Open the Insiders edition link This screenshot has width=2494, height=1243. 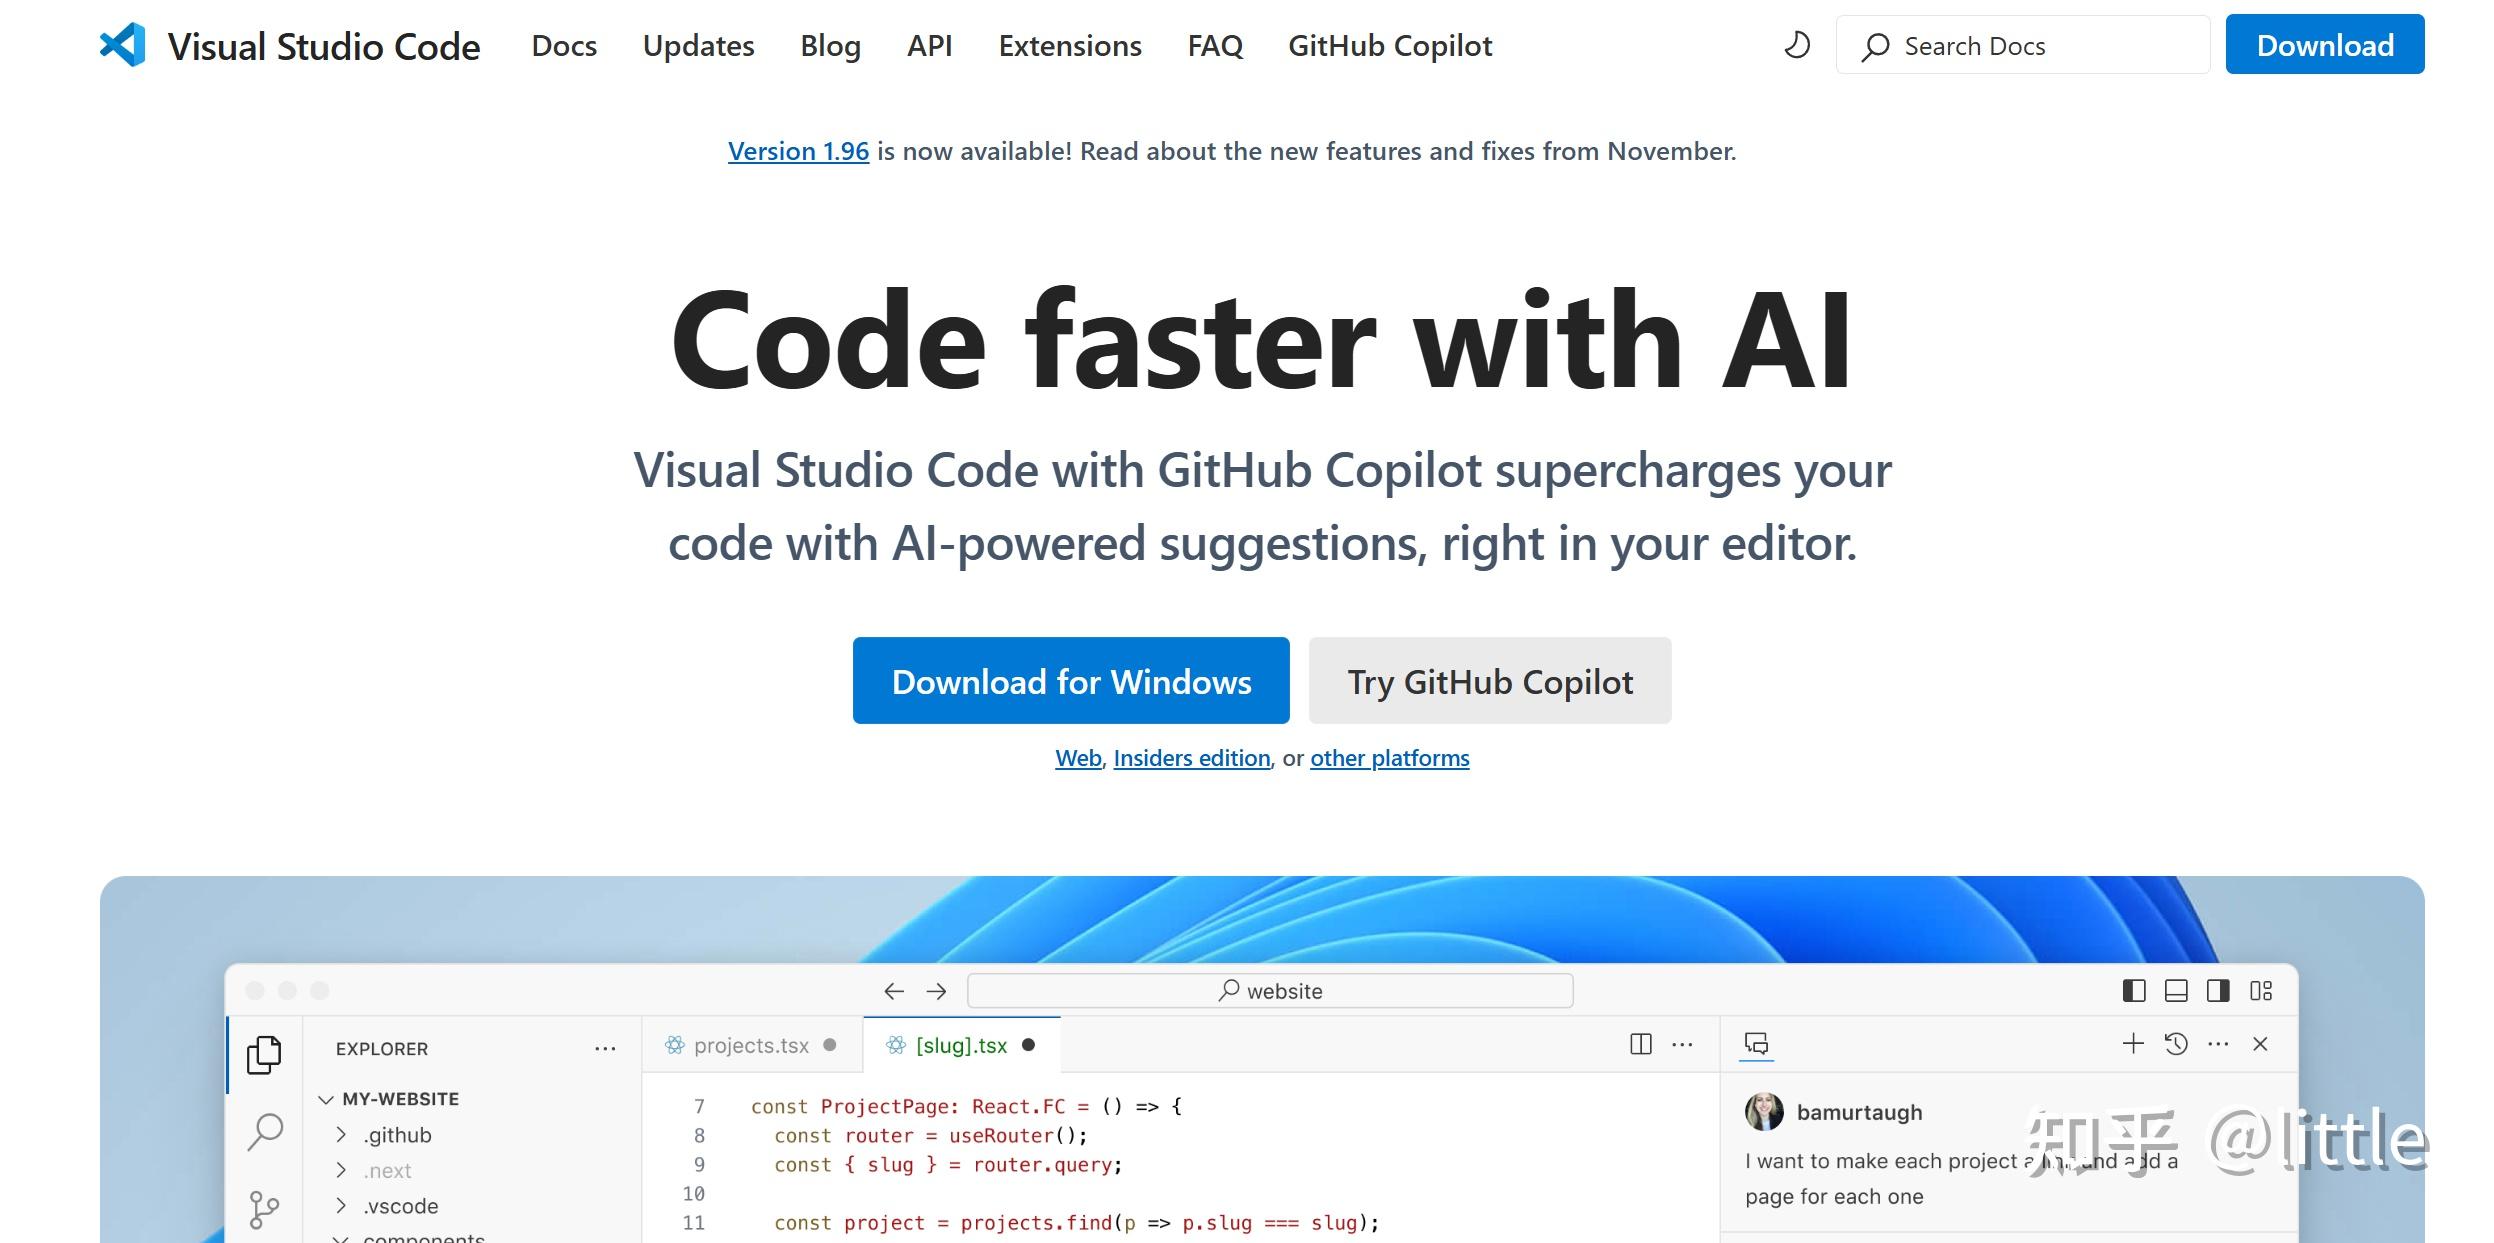point(1191,758)
